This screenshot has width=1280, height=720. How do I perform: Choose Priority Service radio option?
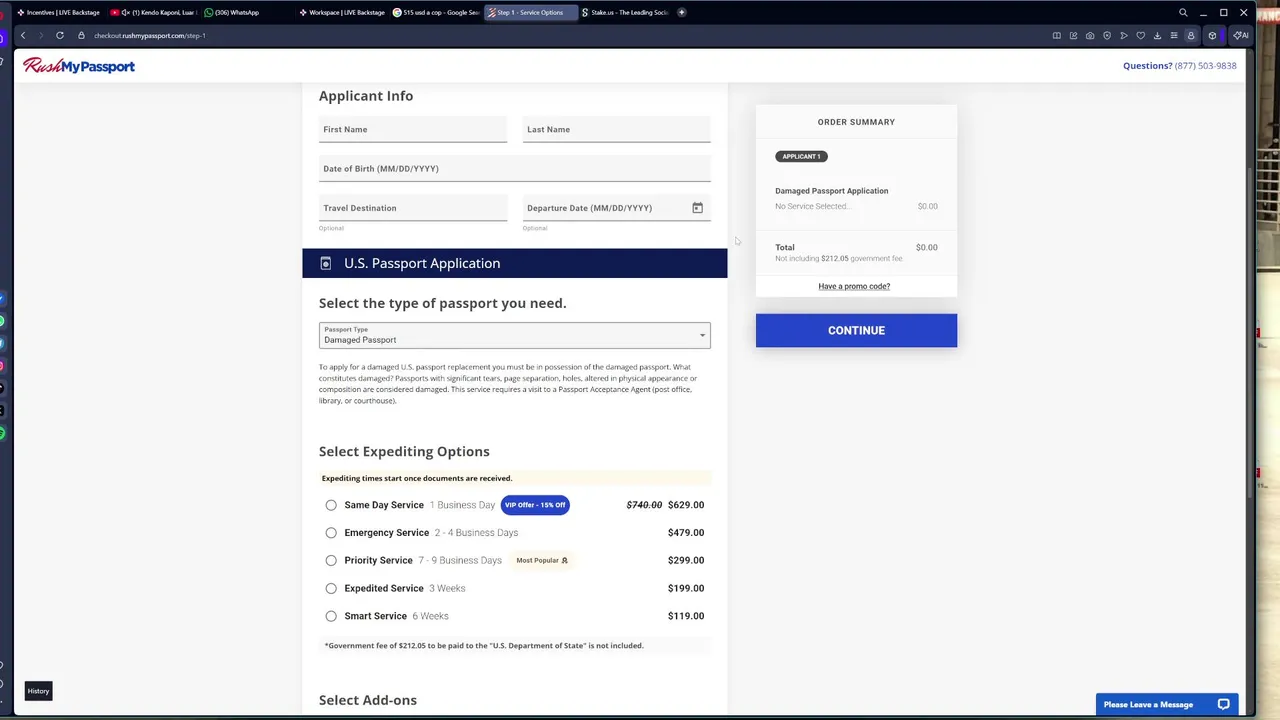331,561
